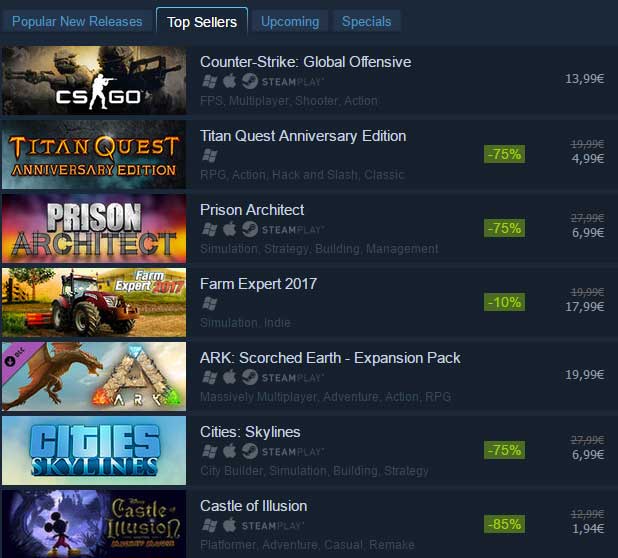Open the Upcoming tab
The image size is (618, 558).
[290, 21]
